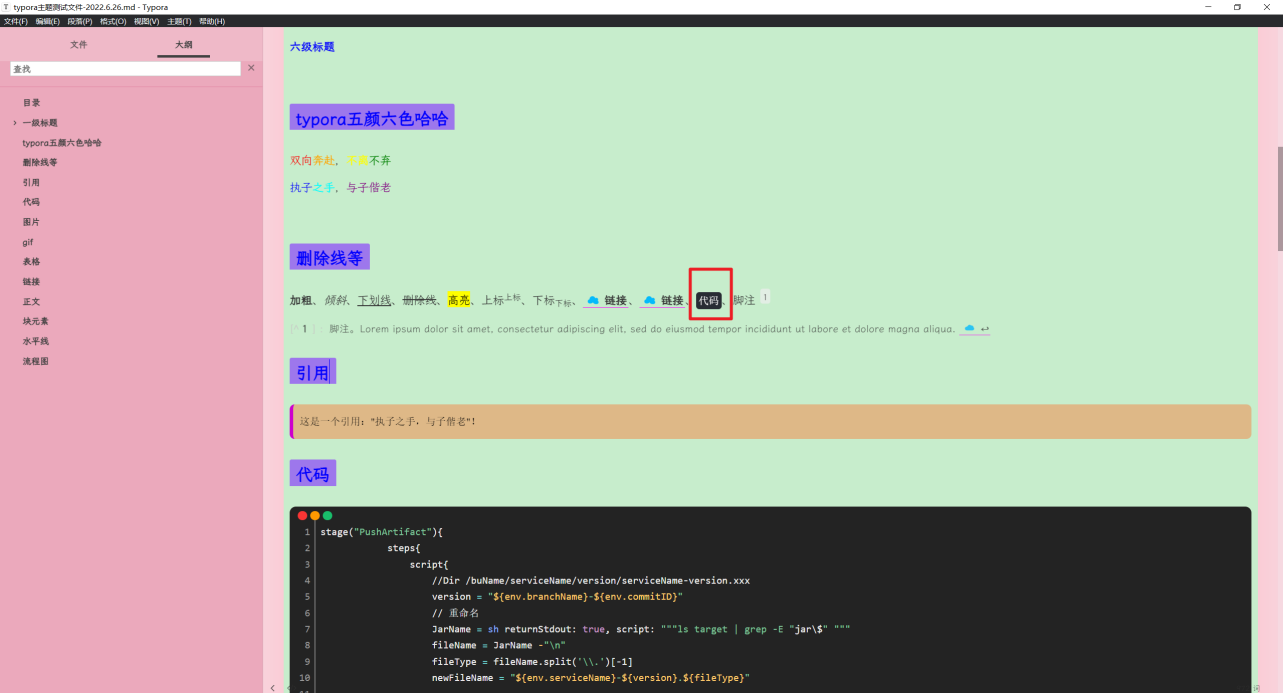1283x693 pixels.
Task: Click the typora五颜六色哈哈 heading in document
Action: tap(372, 118)
